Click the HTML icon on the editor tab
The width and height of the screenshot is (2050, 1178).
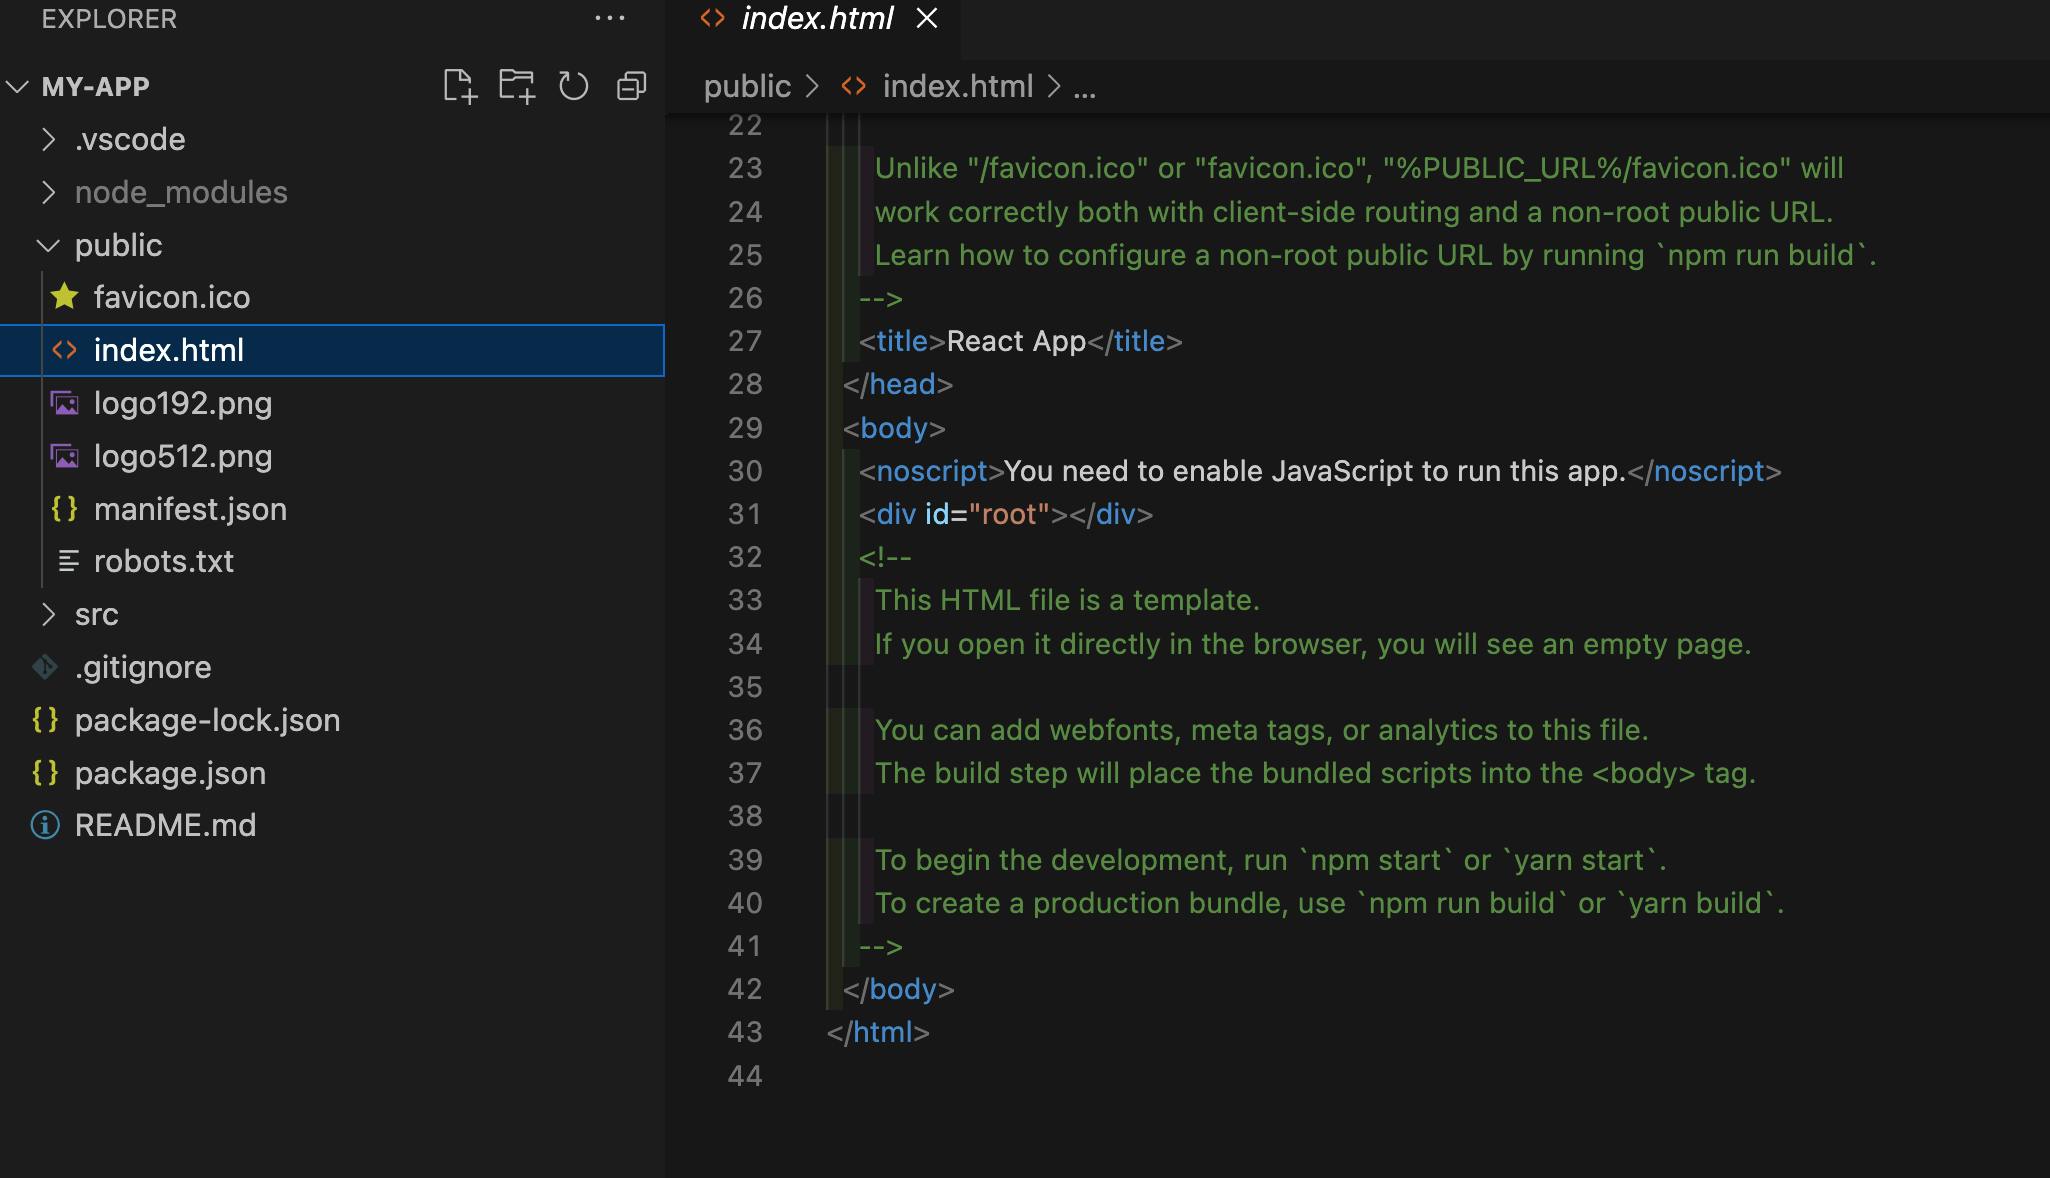712,18
